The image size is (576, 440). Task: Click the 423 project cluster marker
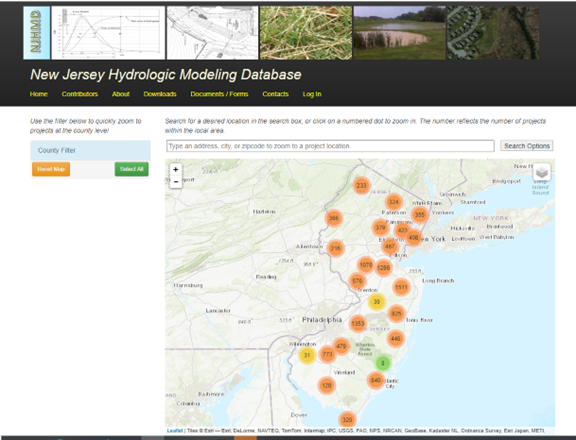pyautogui.click(x=402, y=230)
